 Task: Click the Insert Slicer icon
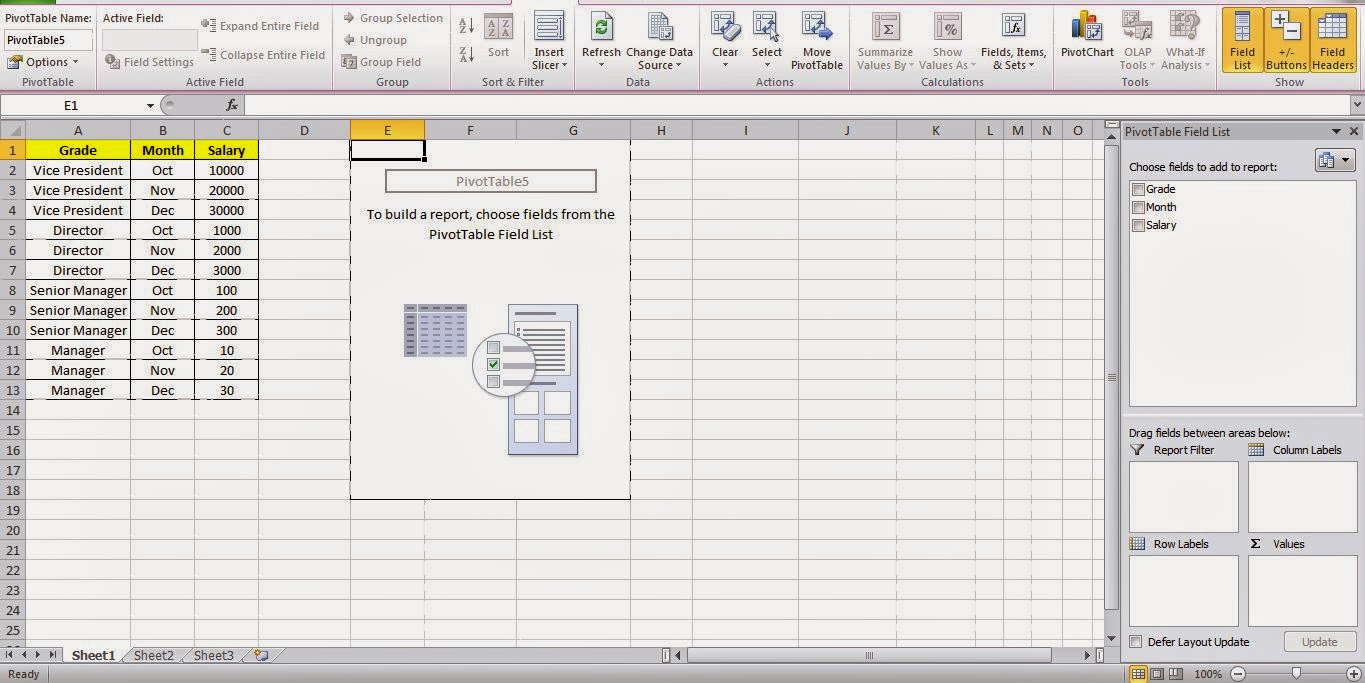(x=548, y=40)
